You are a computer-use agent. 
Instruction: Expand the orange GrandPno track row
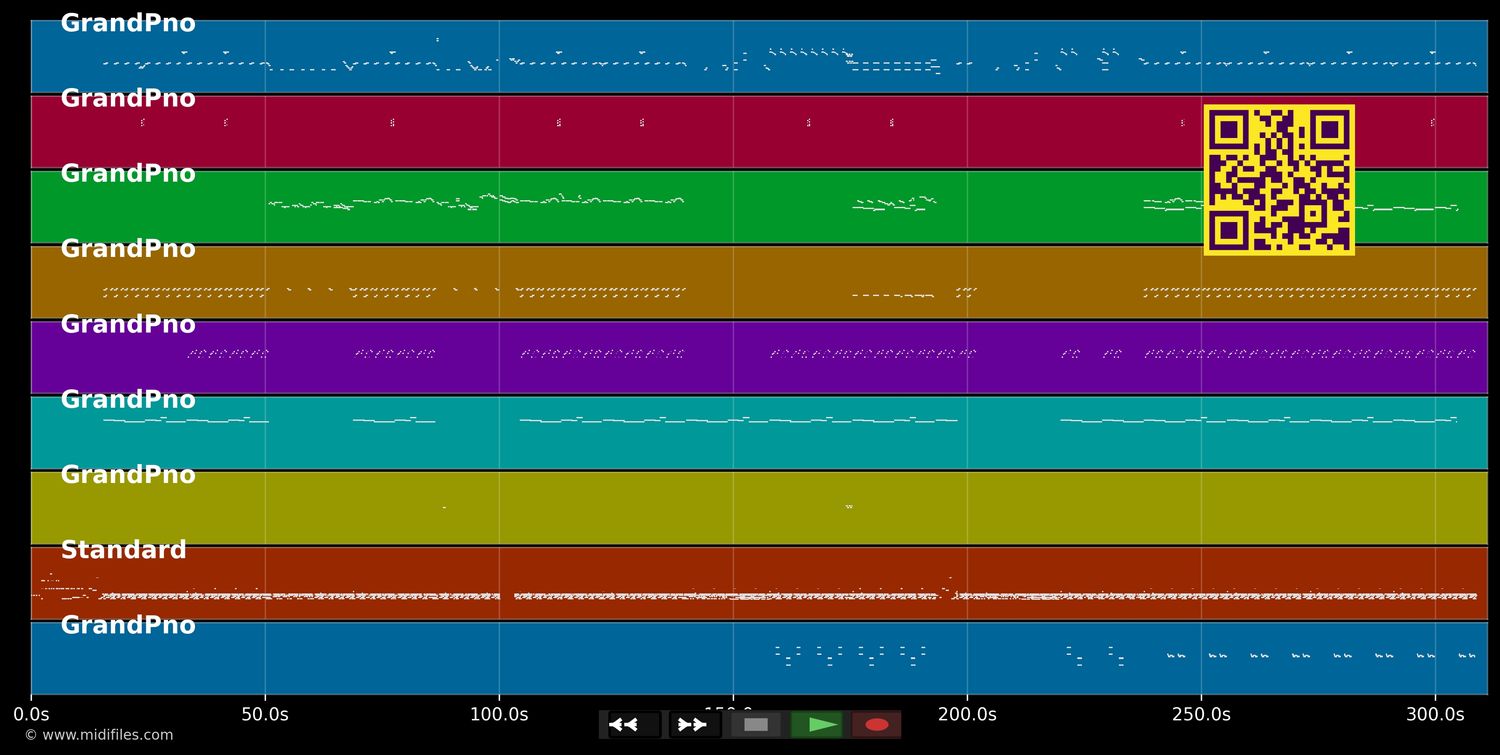(x=127, y=247)
